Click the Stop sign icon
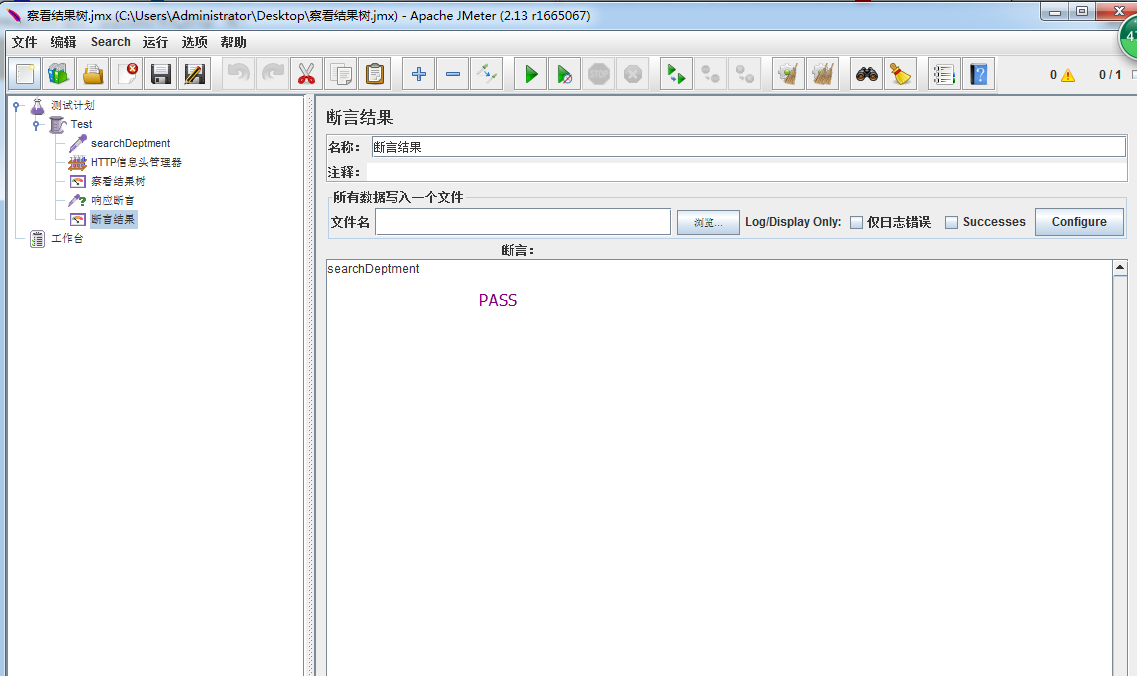The image size is (1137, 676). [x=598, y=74]
